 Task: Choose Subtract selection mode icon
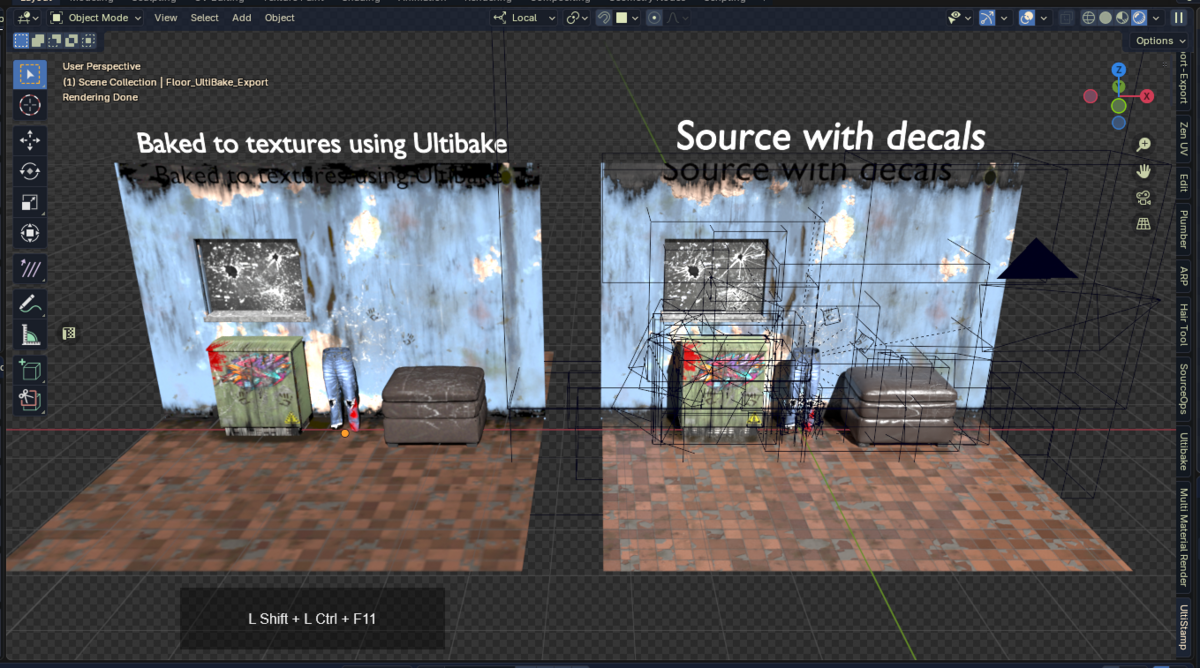[55, 41]
